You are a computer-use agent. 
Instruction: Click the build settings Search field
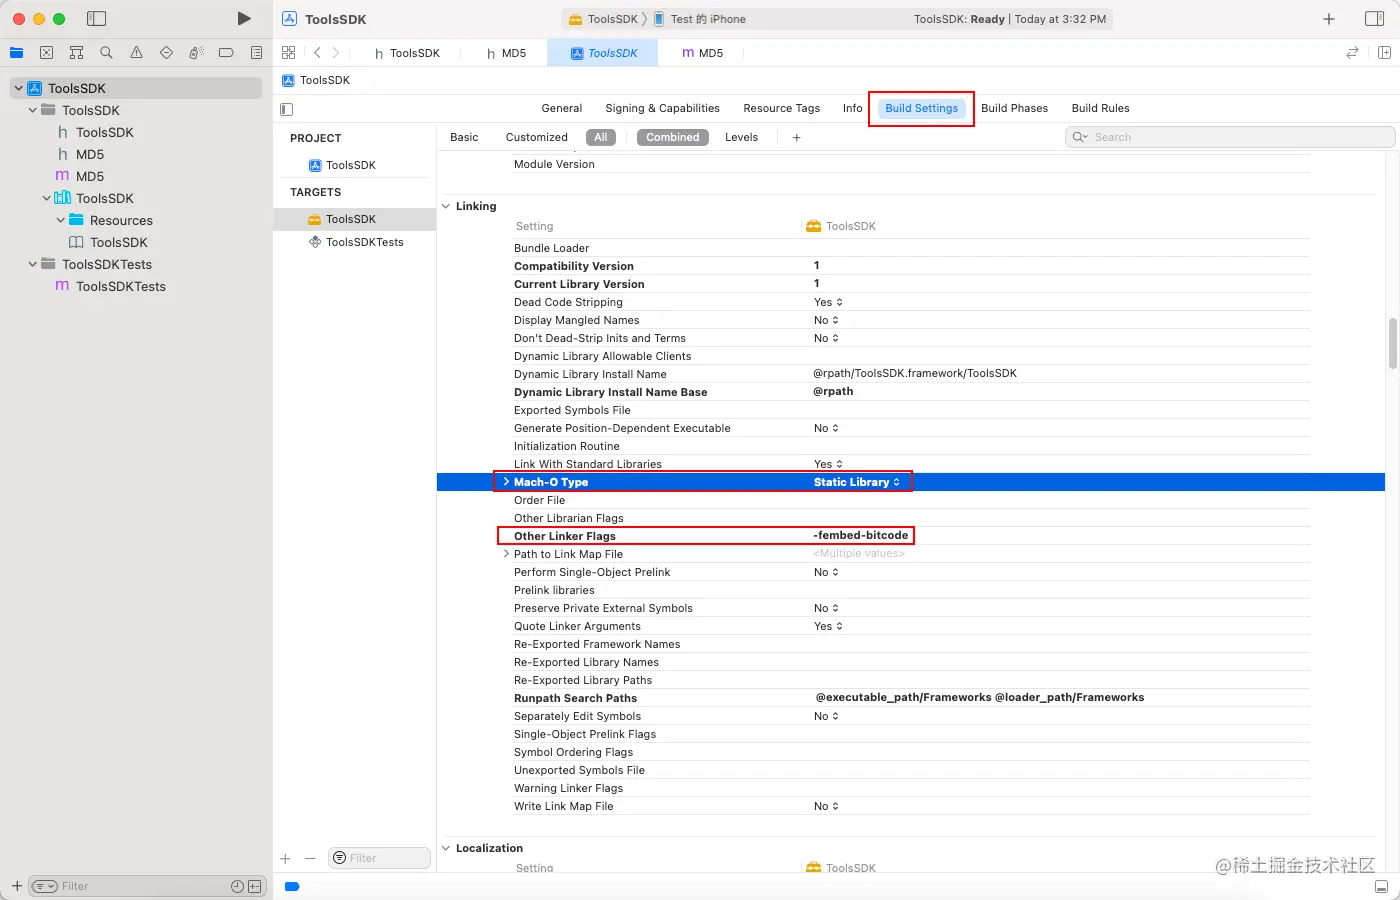point(1230,137)
